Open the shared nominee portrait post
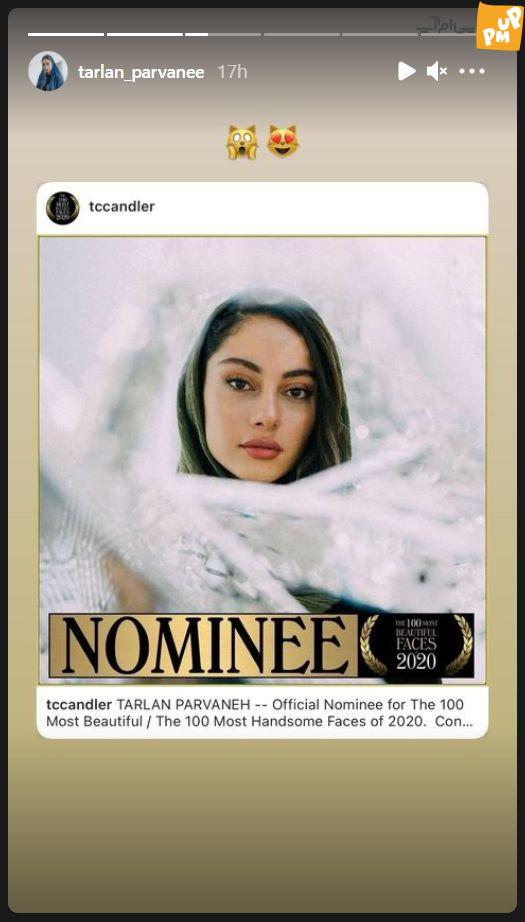The image size is (525, 922). pos(263,460)
